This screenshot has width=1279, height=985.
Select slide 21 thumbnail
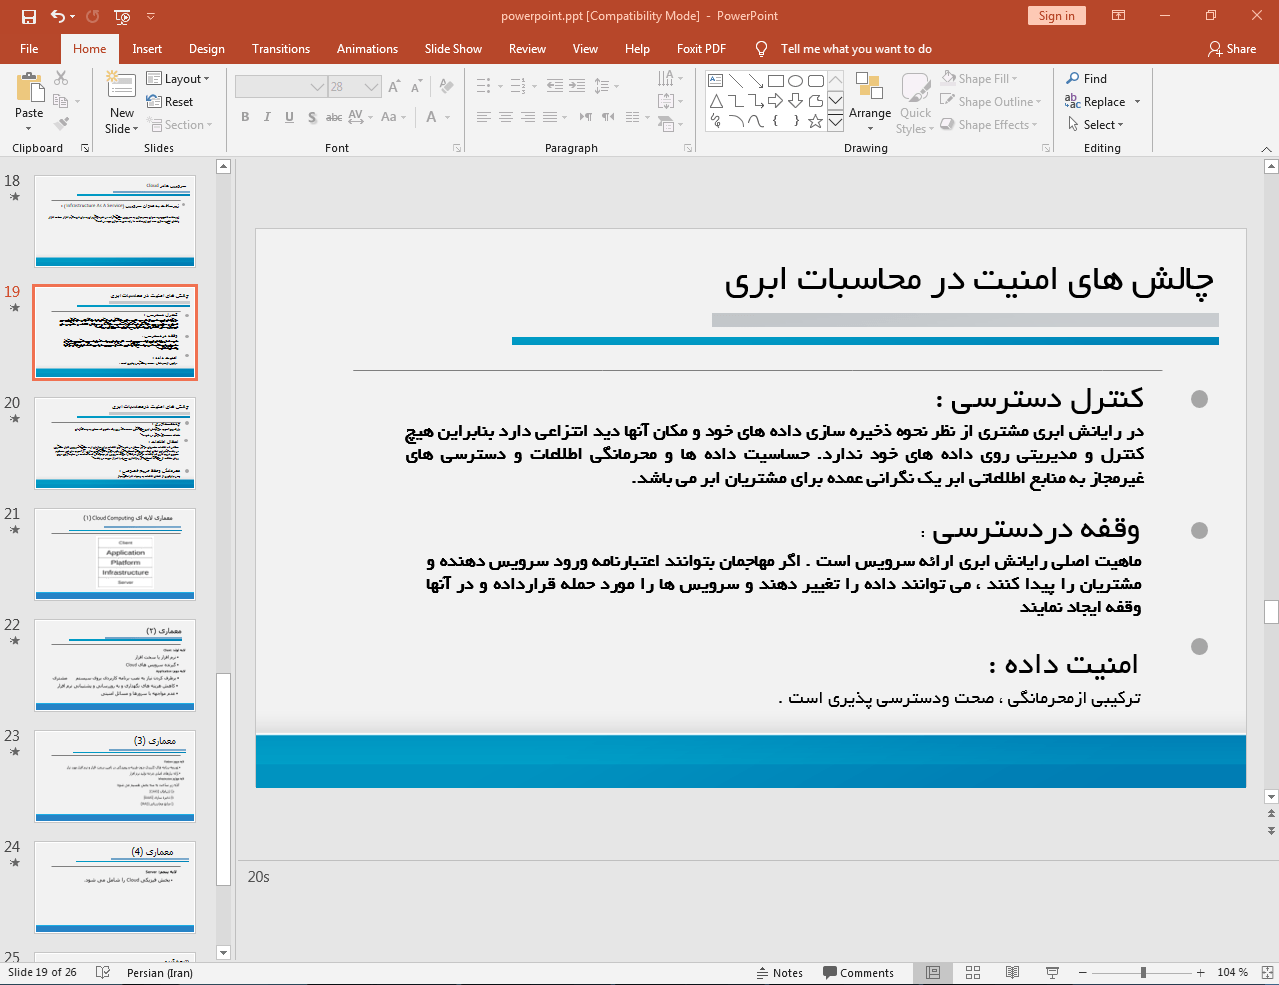coord(115,554)
